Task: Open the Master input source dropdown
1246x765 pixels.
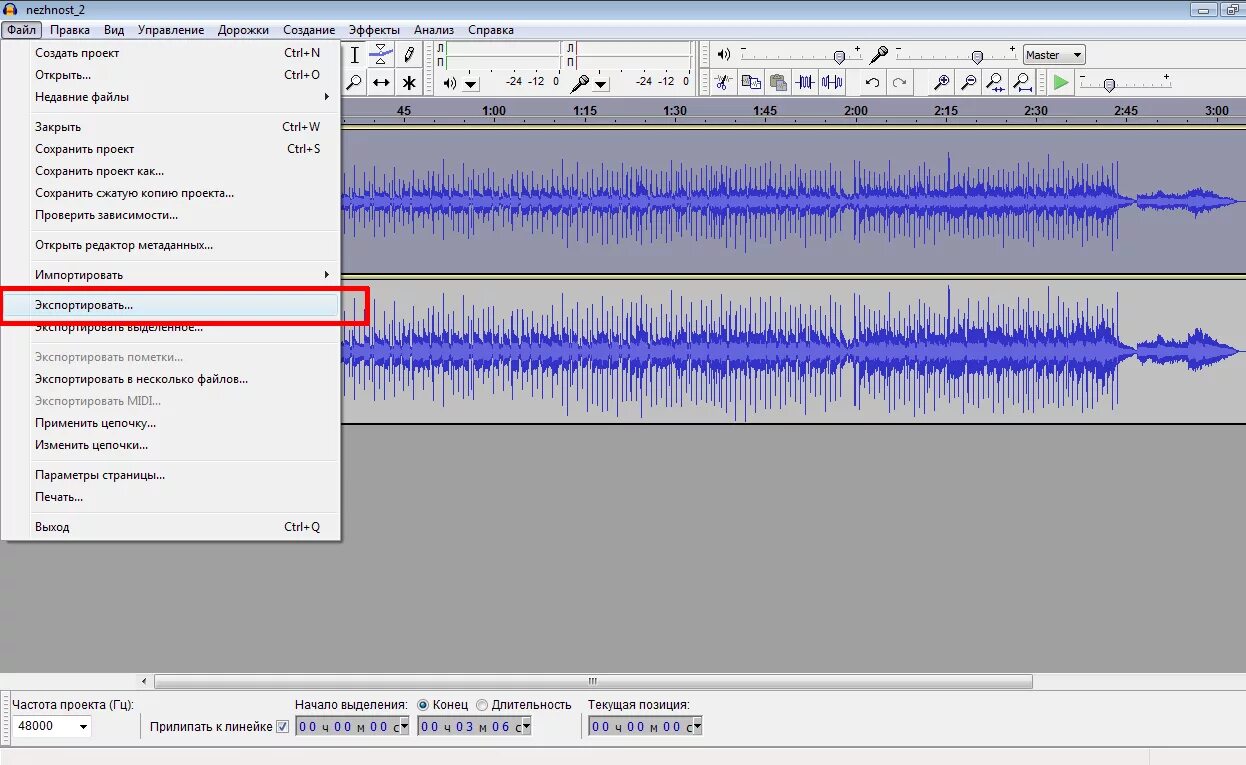Action: (x=1054, y=55)
